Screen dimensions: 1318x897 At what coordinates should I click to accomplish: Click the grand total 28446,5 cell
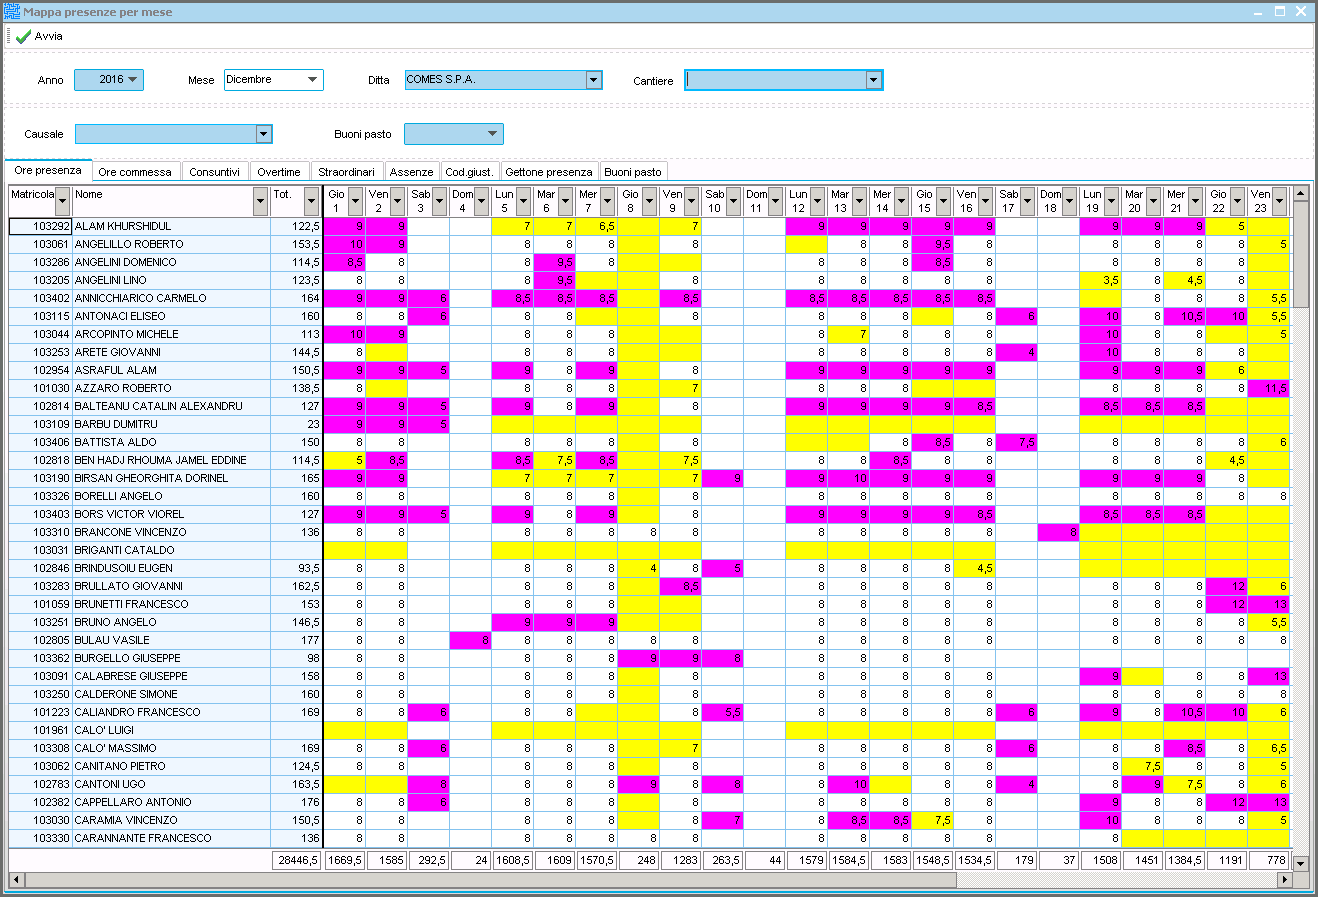297,860
